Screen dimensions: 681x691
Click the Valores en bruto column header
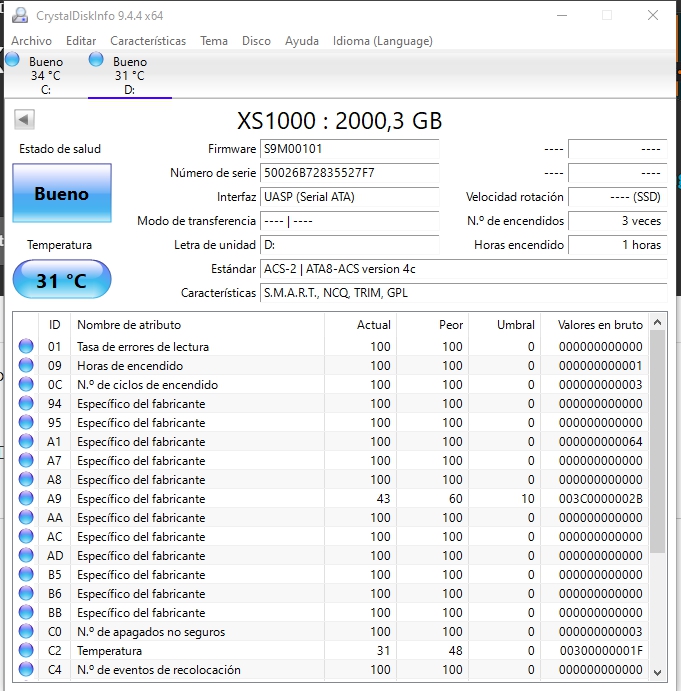(x=595, y=325)
